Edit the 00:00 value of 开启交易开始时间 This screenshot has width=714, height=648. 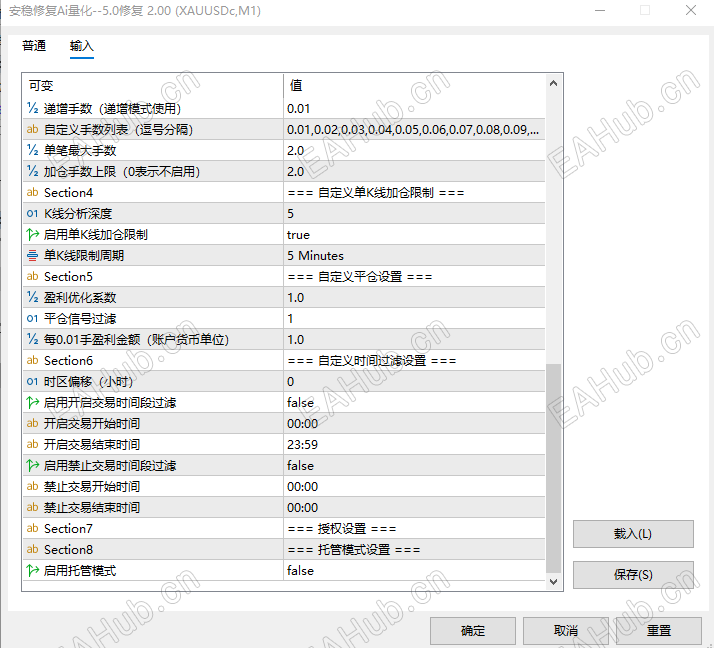(414, 423)
